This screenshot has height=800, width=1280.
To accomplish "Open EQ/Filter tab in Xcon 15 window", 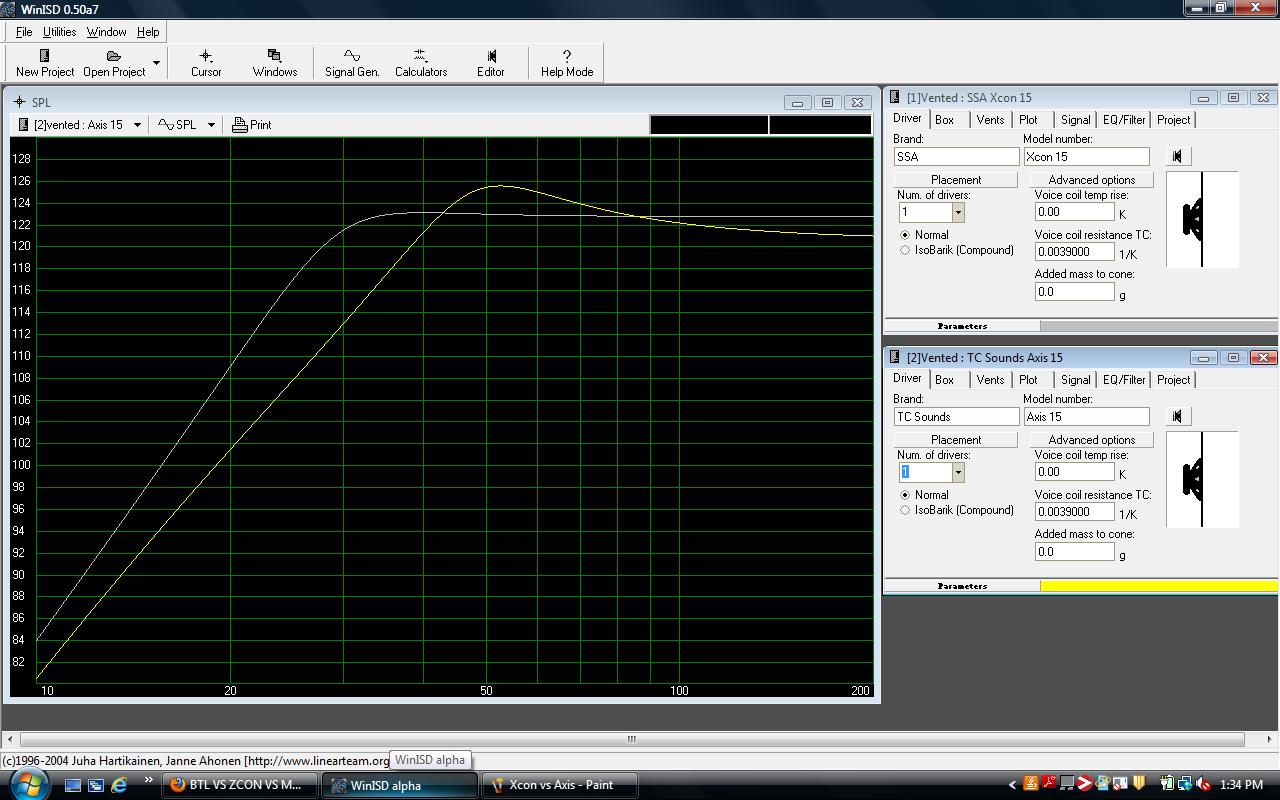I will pyautogui.click(x=1124, y=120).
